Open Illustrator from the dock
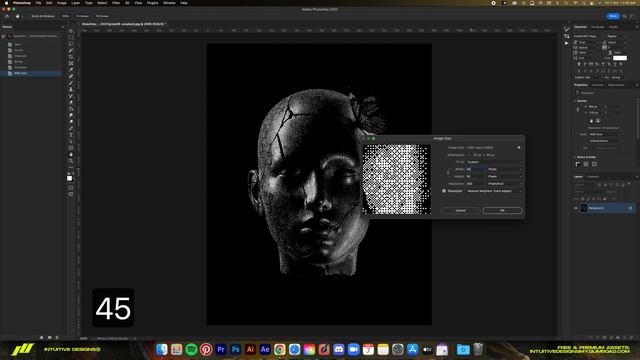The height and width of the screenshot is (360, 640). tap(250, 349)
